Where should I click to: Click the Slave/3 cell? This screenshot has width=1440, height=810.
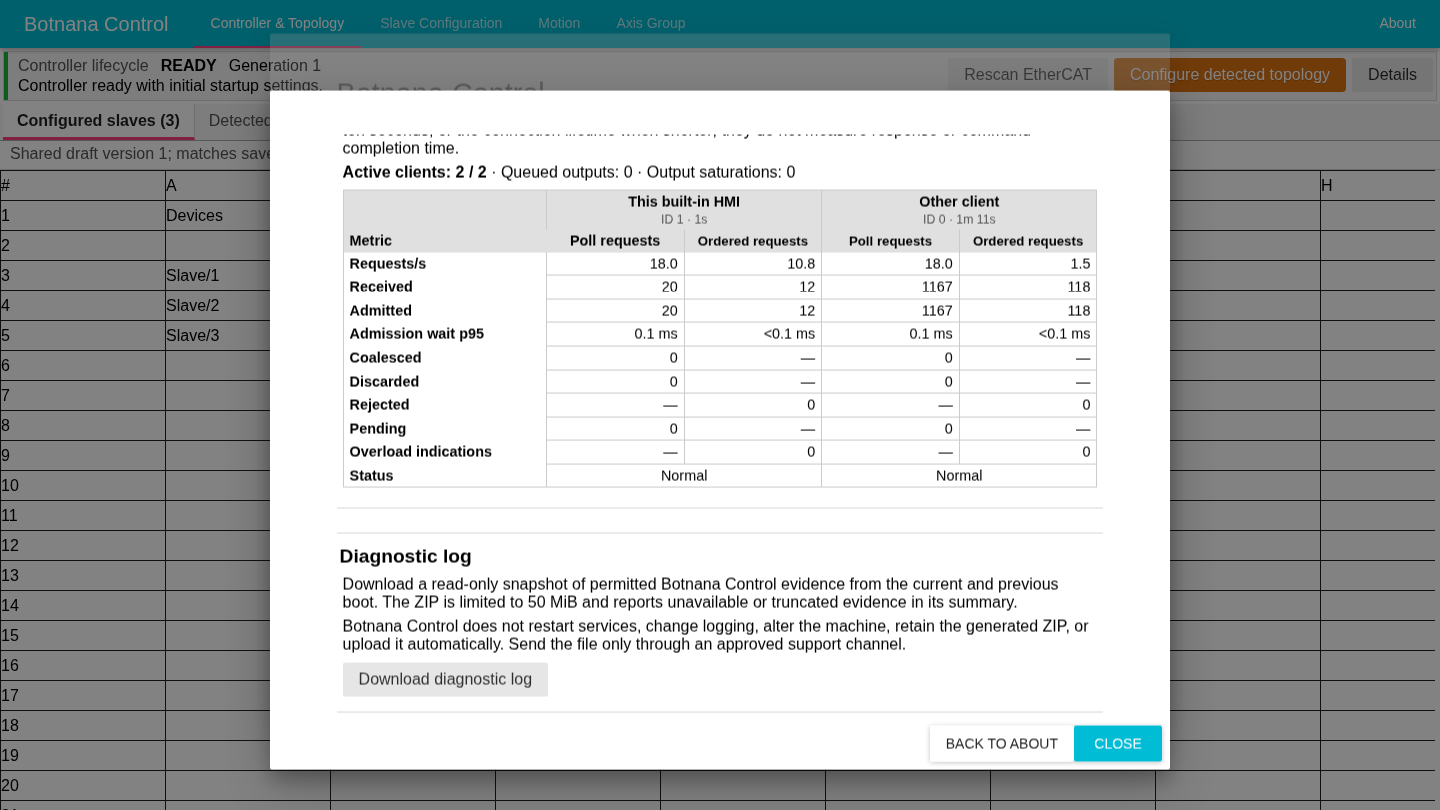[248, 336]
